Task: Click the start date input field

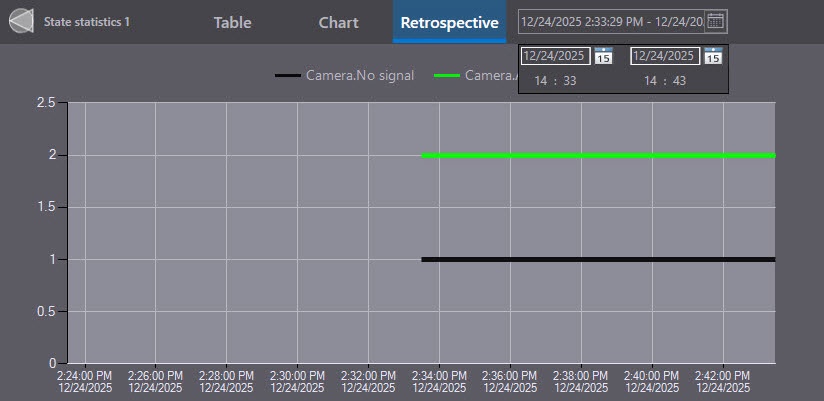Action: [556, 56]
